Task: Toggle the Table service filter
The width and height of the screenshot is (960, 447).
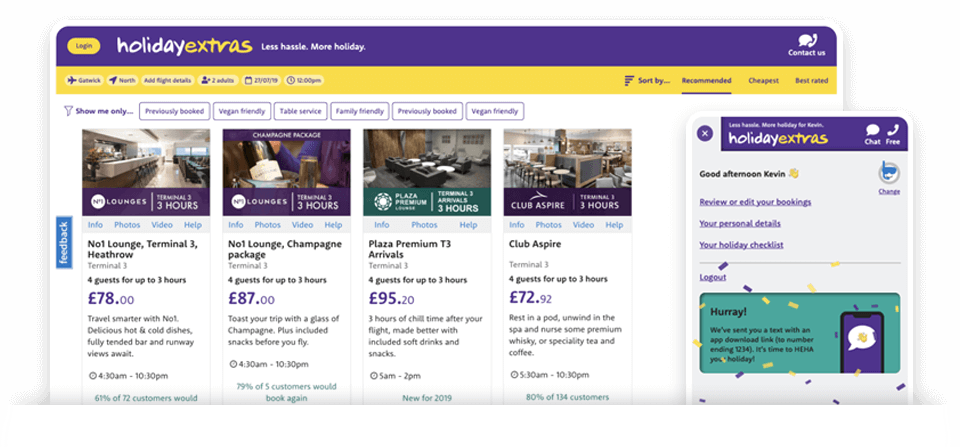Action: tap(301, 111)
